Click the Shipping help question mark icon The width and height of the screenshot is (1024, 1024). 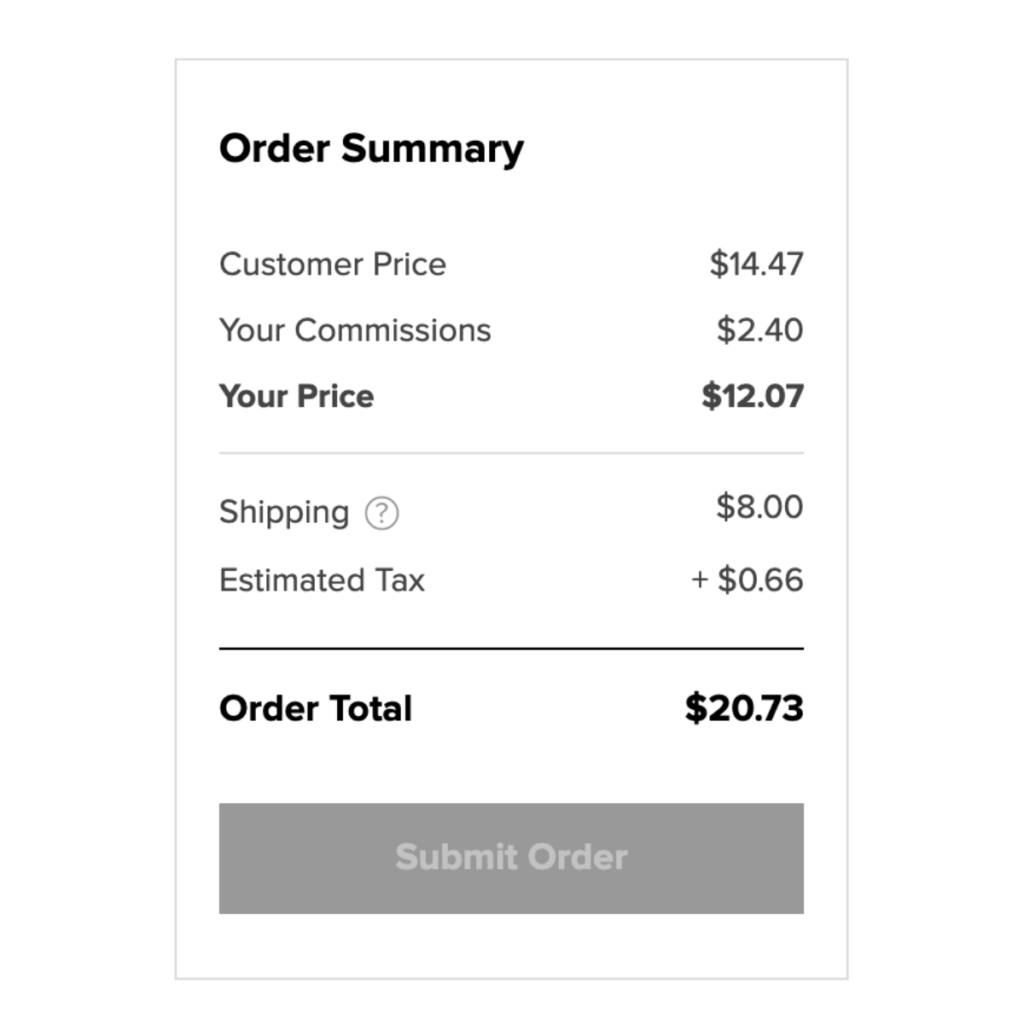tap(381, 514)
